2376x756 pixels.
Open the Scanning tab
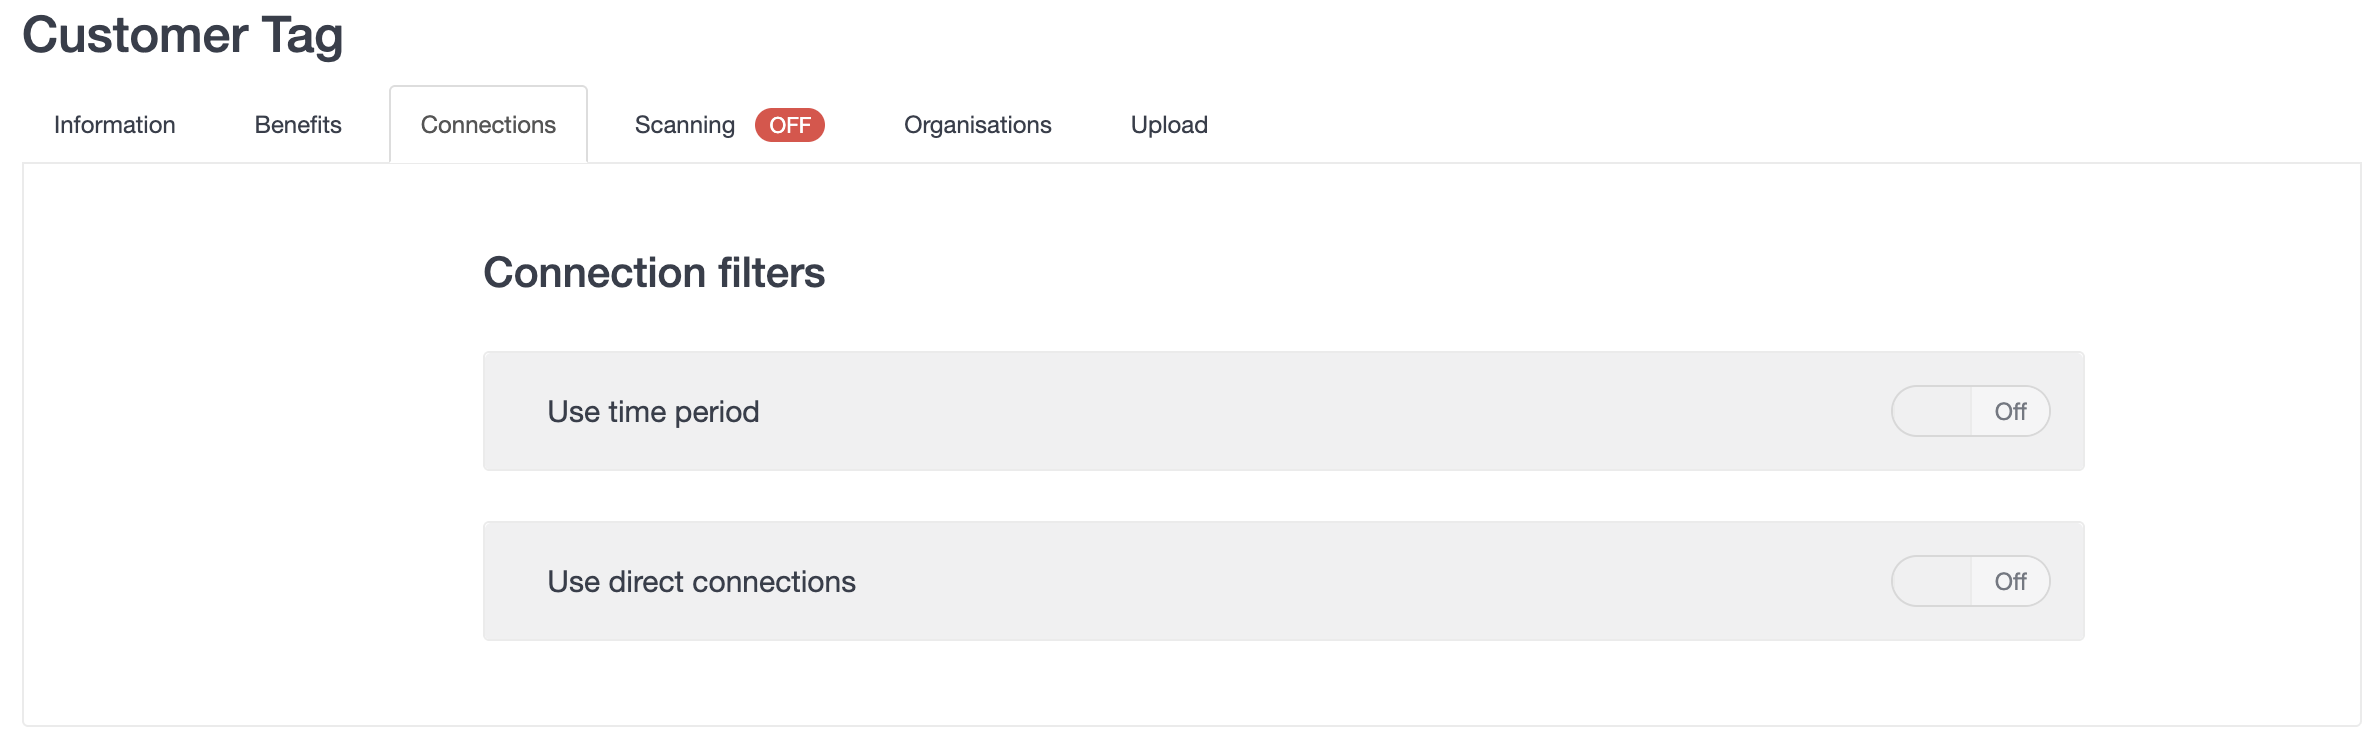685,125
